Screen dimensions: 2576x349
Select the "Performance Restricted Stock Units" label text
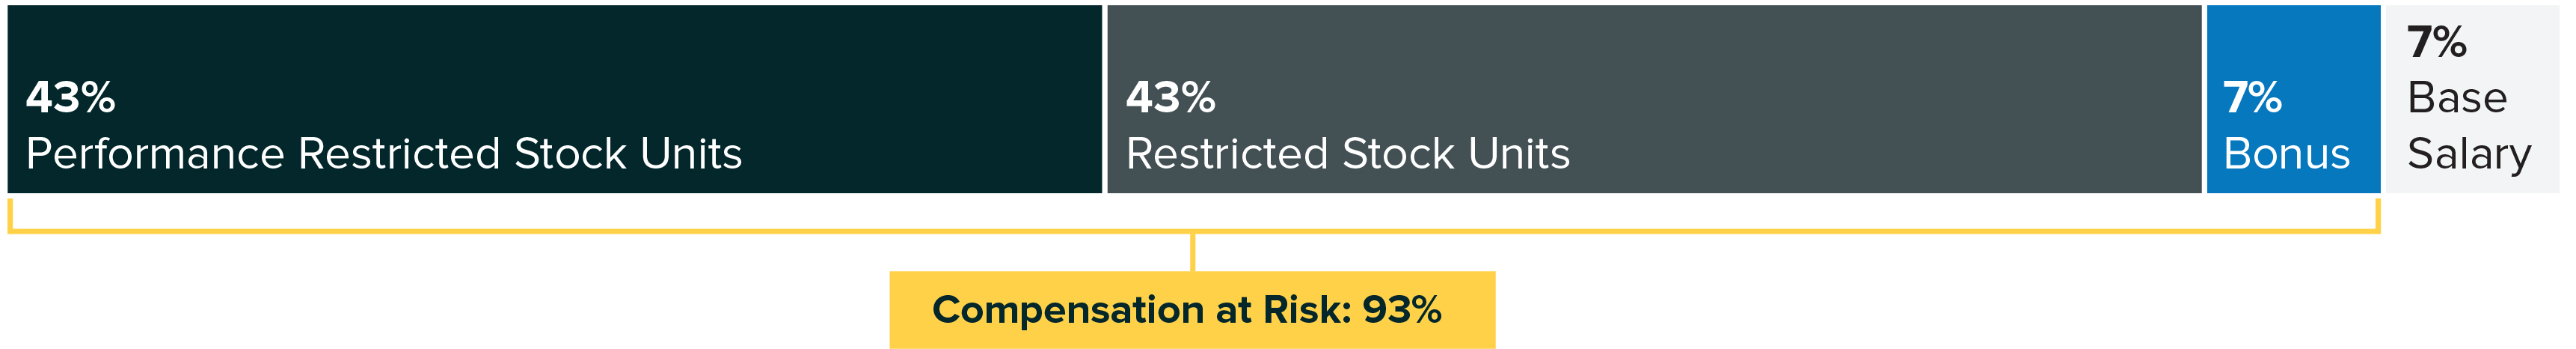(x=384, y=154)
